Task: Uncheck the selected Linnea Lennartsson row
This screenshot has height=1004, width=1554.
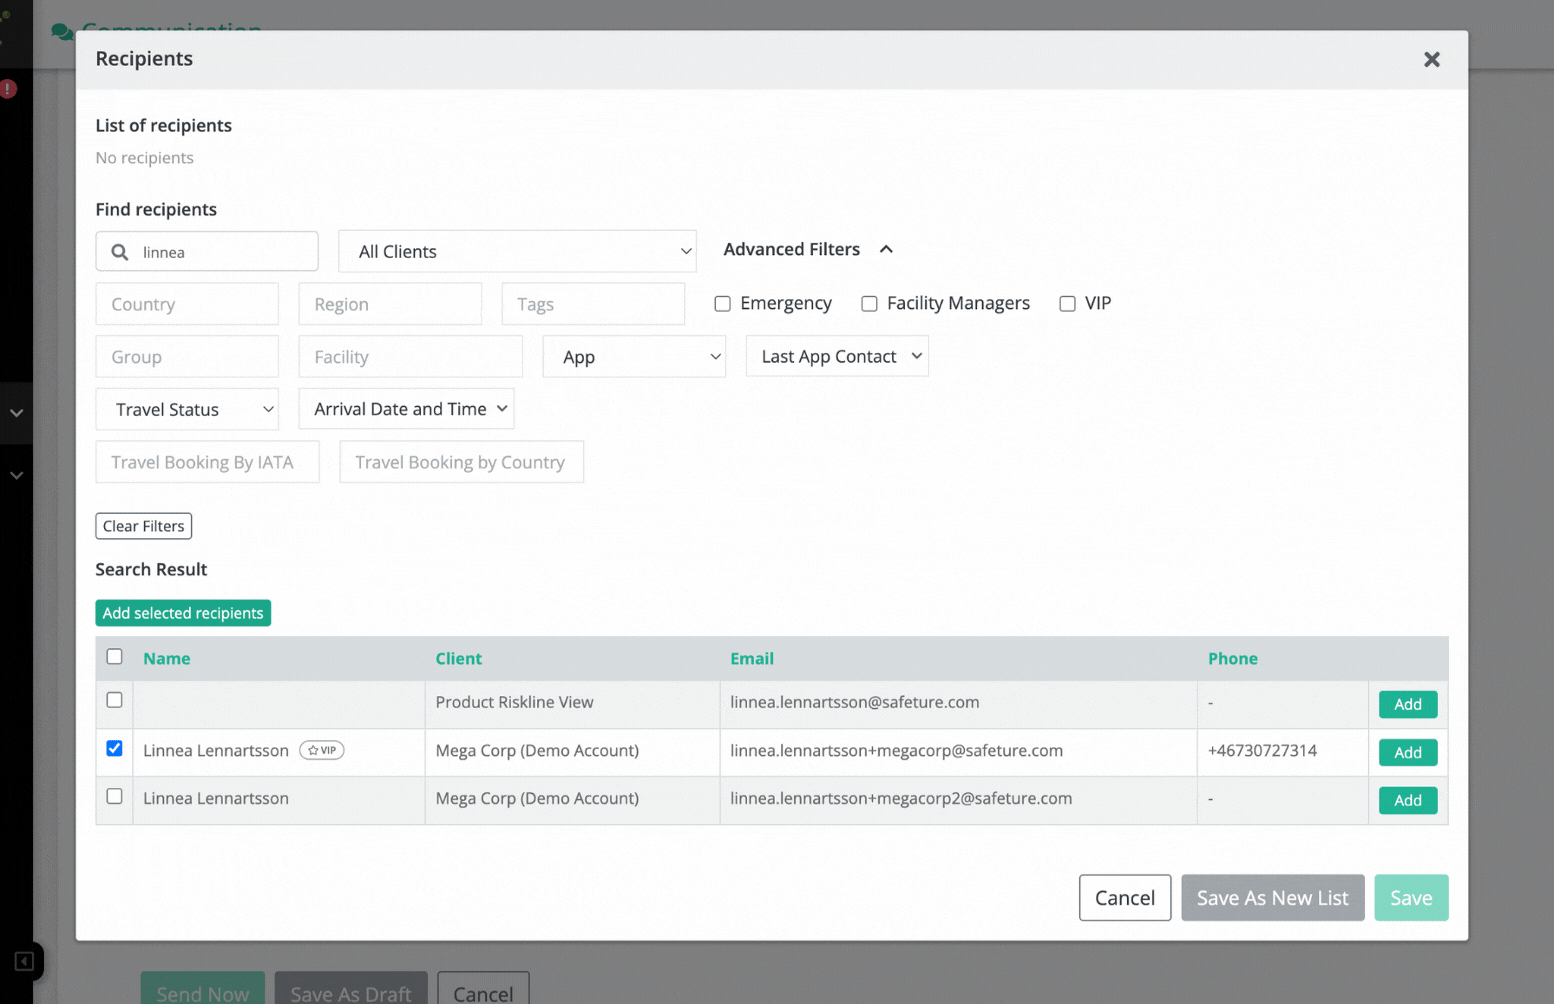Action: [x=114, y=748]
